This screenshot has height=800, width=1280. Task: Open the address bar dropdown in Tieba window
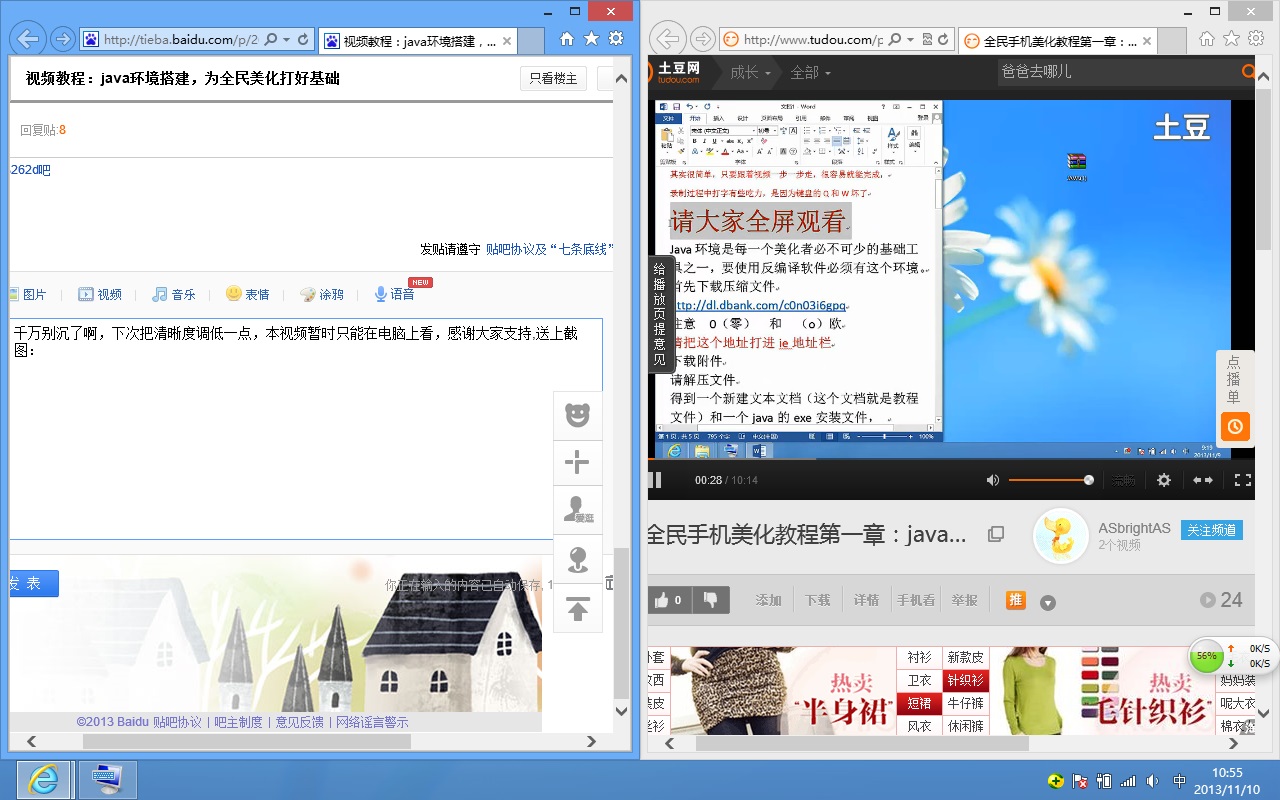point(287,40)
